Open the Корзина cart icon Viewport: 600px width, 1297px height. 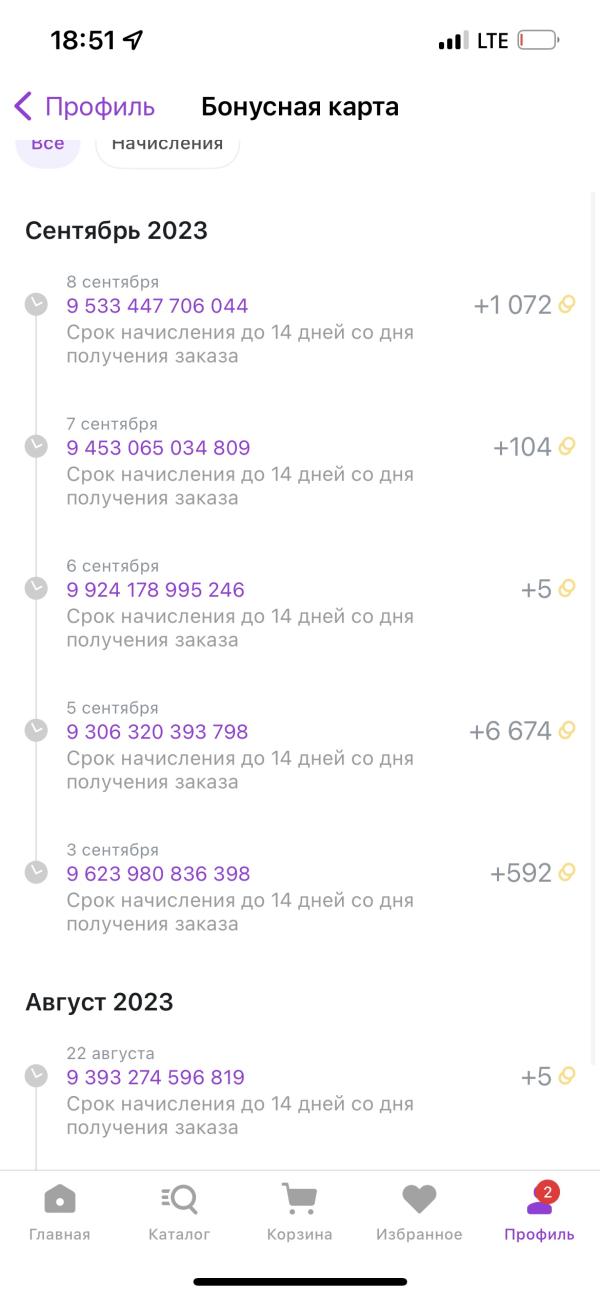click(299, 1198)
